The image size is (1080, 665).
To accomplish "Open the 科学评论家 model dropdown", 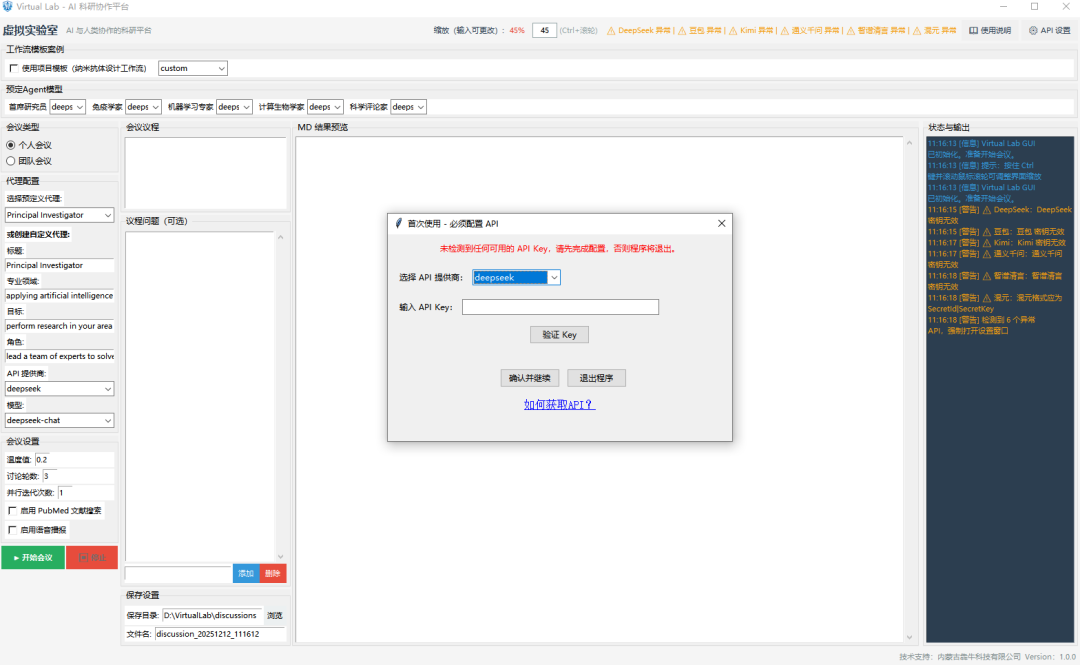I will [408, 107].
